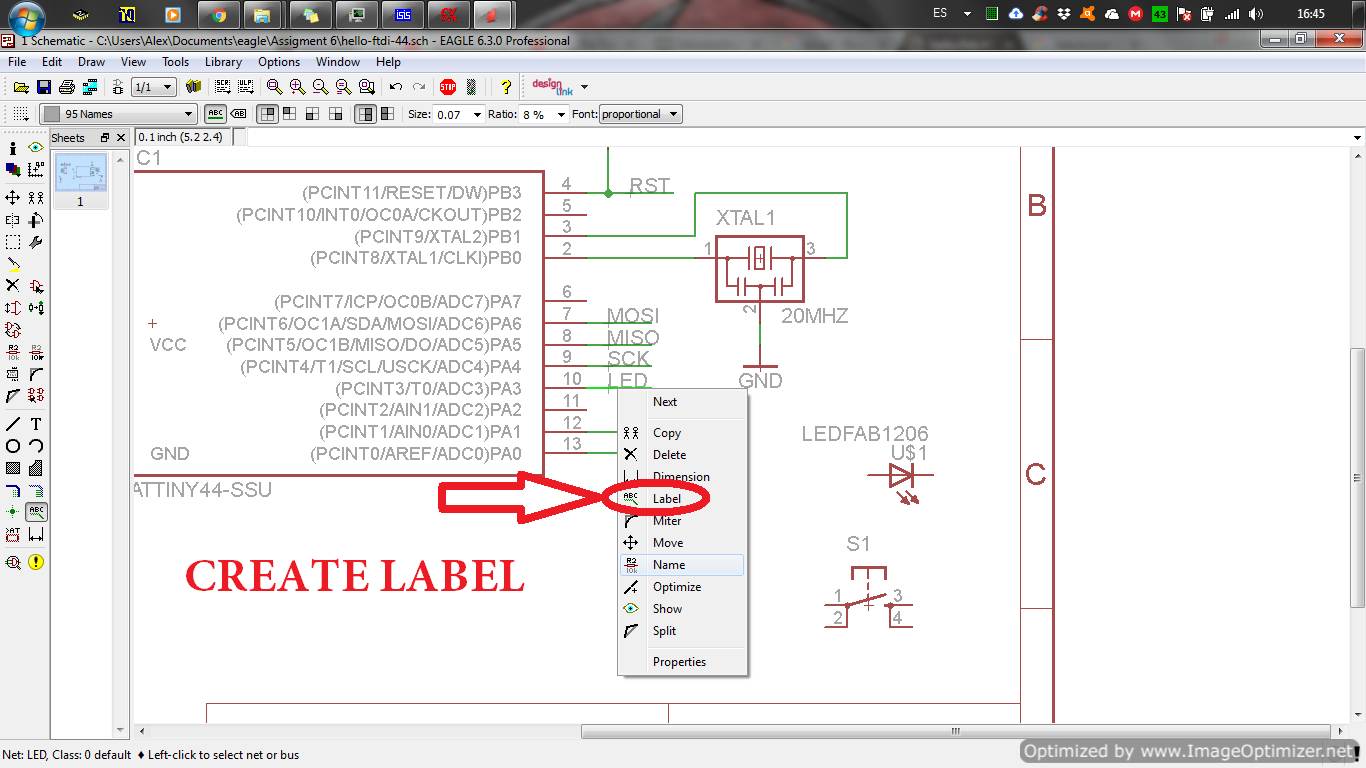Select the Rotate tool

point(36,220)
